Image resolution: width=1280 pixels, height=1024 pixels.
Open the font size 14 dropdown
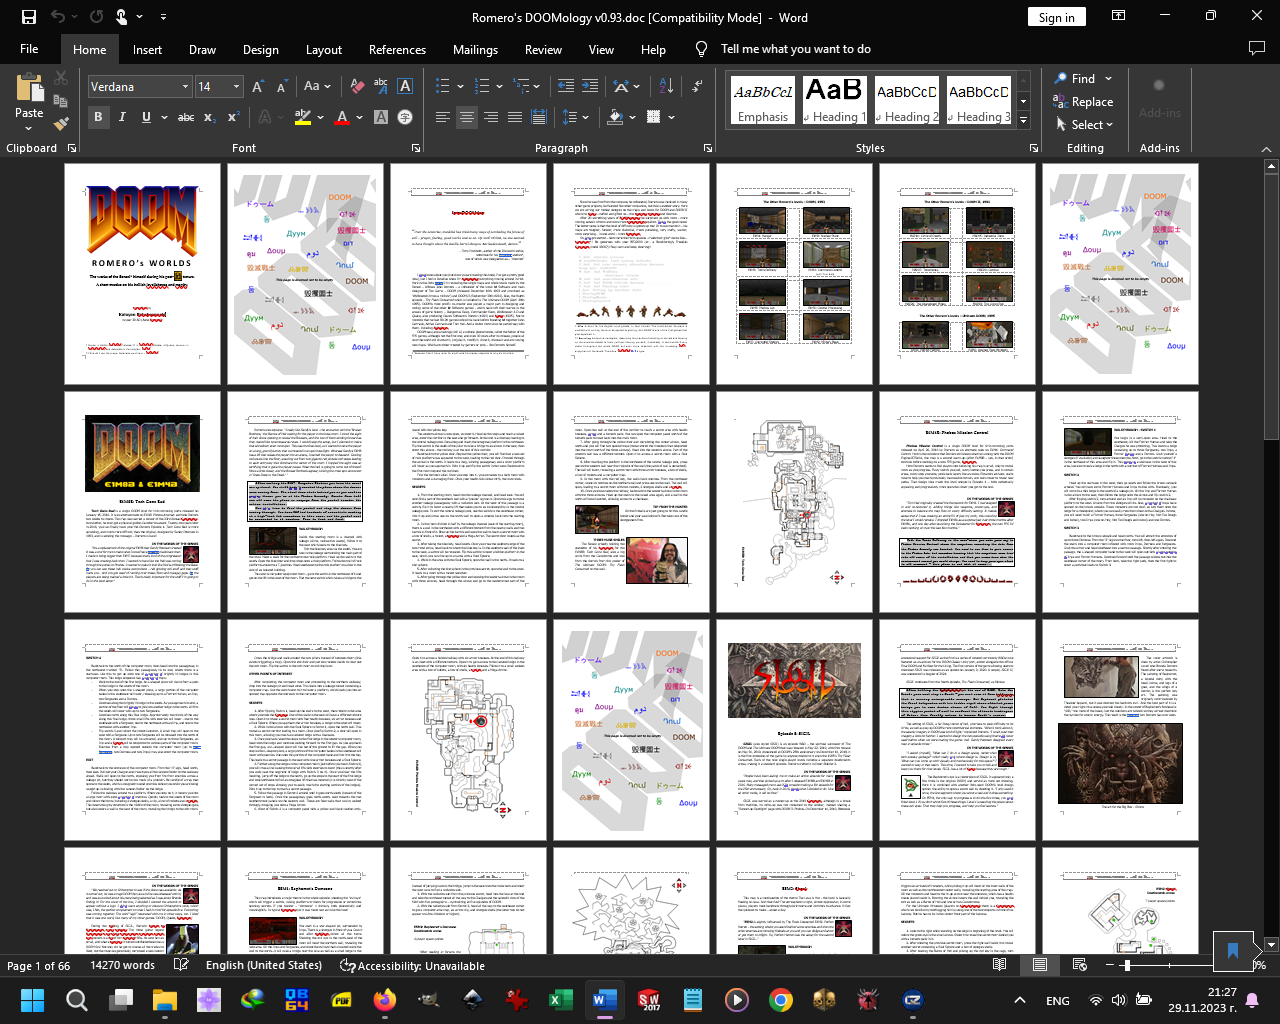[x=236, y=87]
